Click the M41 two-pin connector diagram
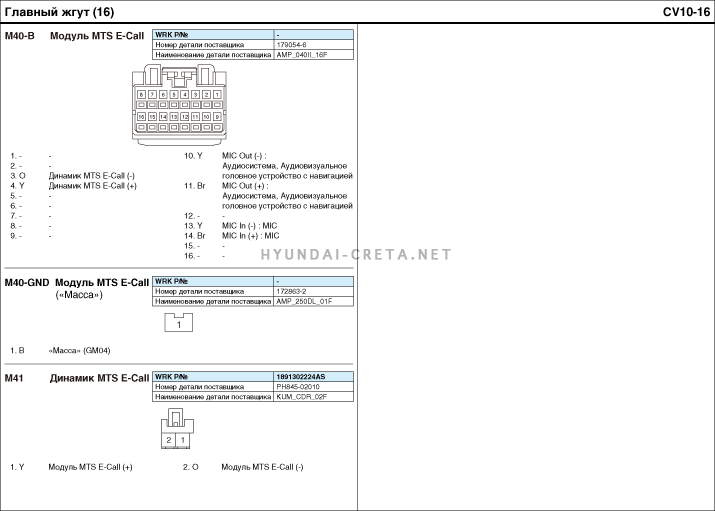The height and width of the screenshot is (511, 715). point(177,428)
